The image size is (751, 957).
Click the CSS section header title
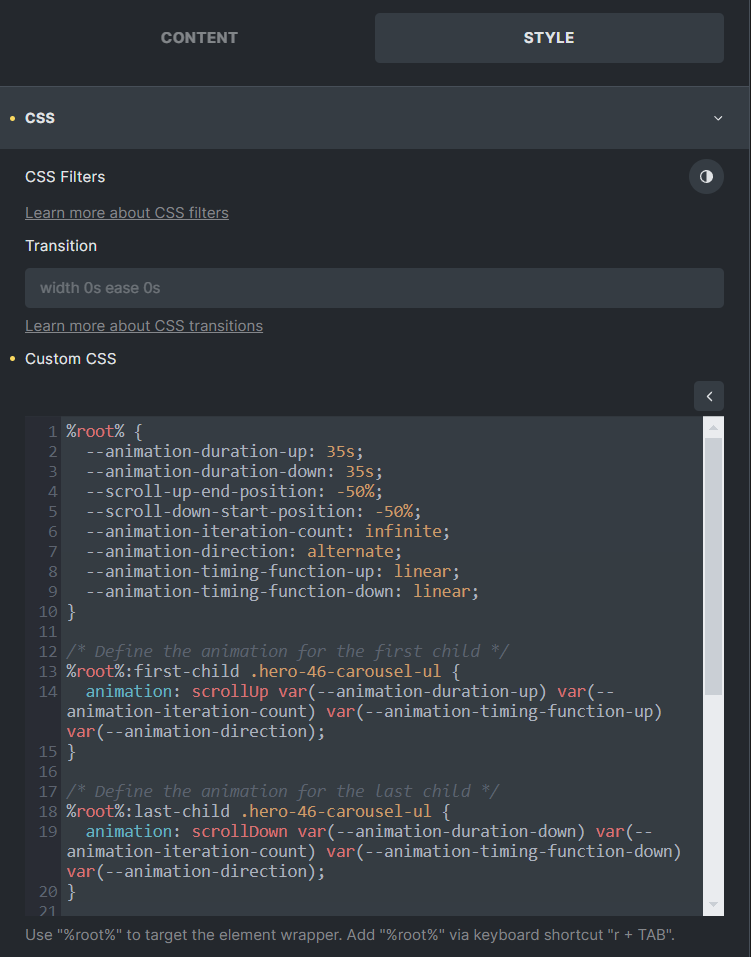point(40,118)
